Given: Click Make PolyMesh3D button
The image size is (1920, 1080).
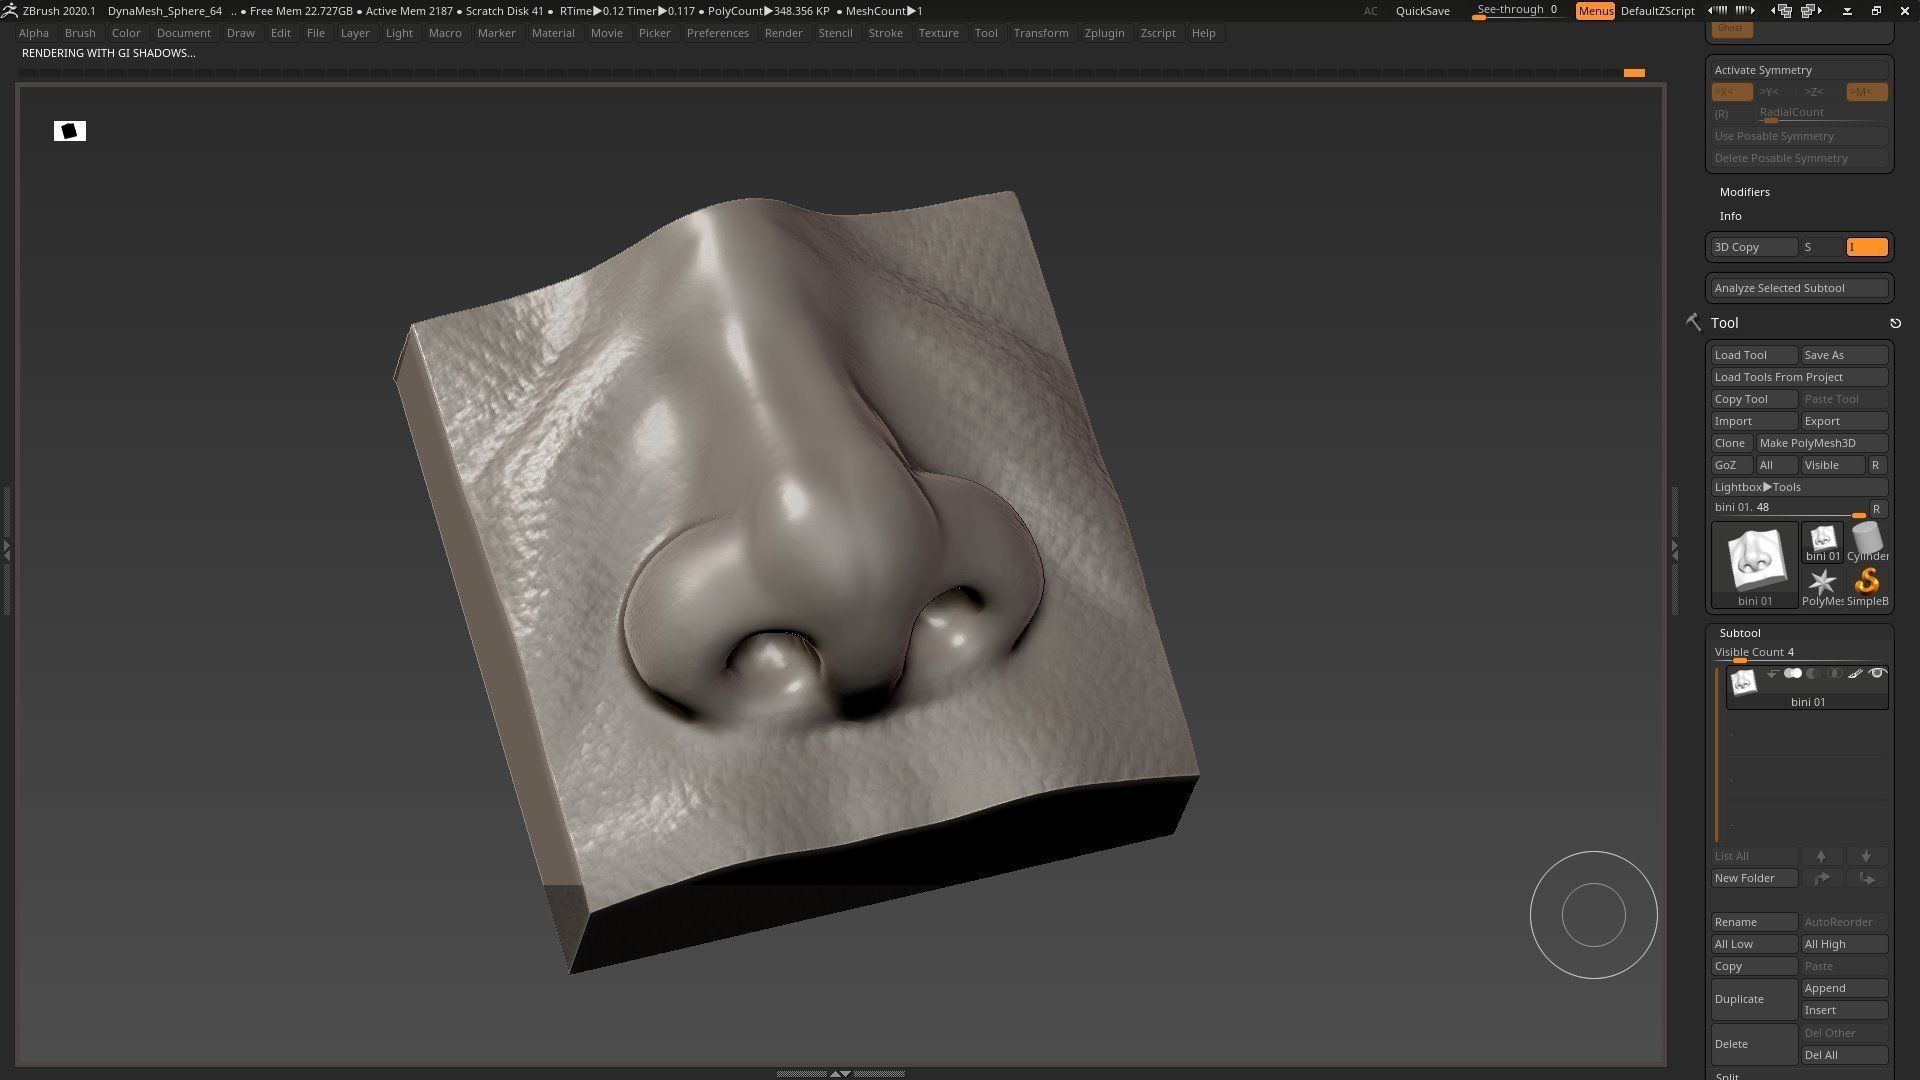Looking at the screenshot, I should tap(1821, 443).
